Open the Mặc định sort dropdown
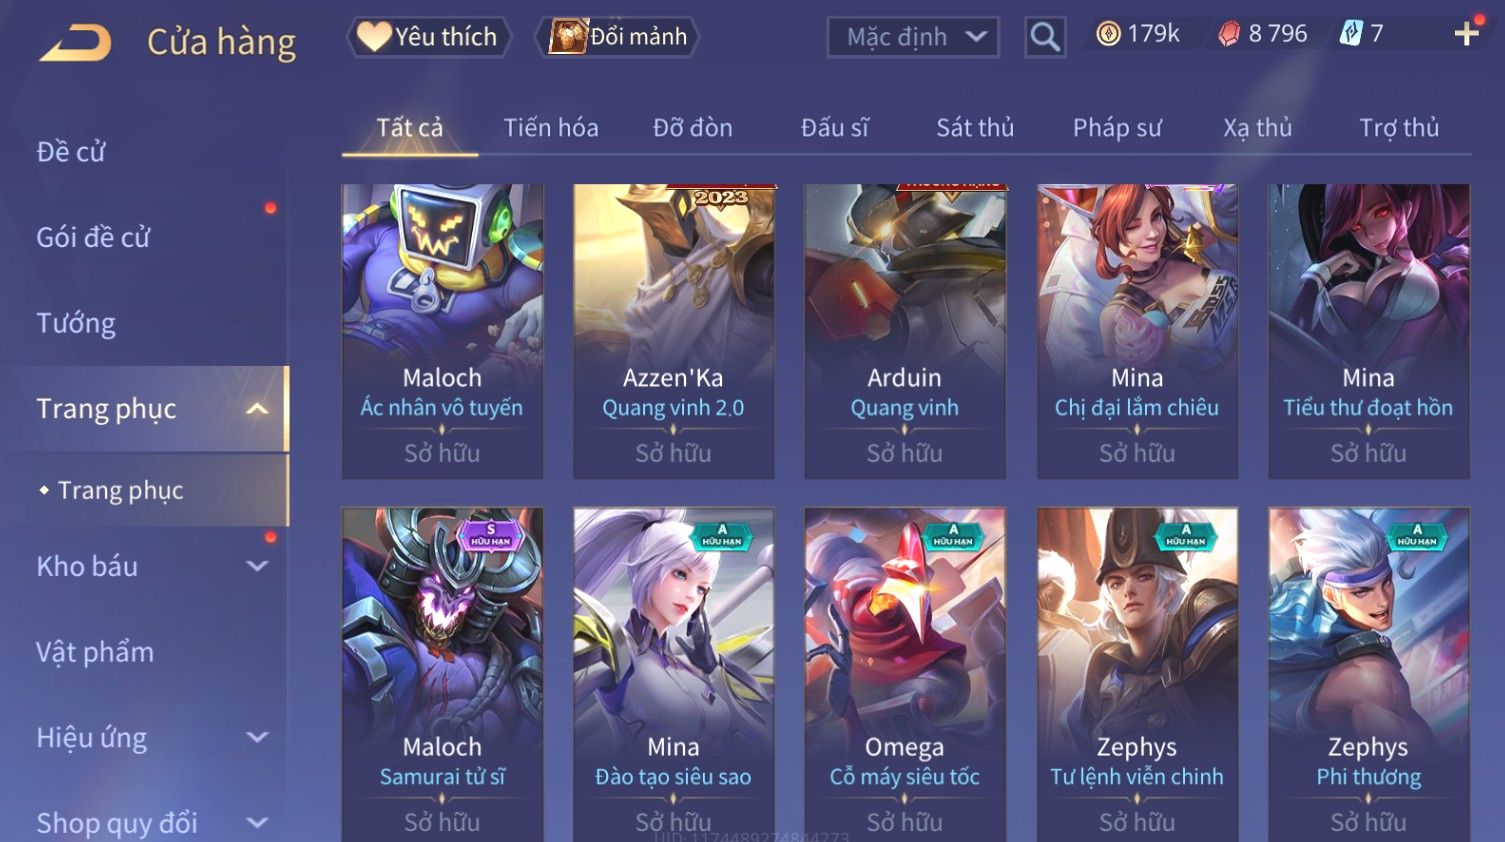 pos(913,37)
